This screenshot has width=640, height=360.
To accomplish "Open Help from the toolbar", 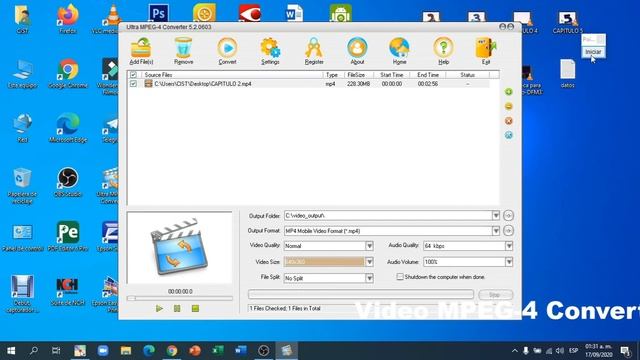I will tap(443, 51).
